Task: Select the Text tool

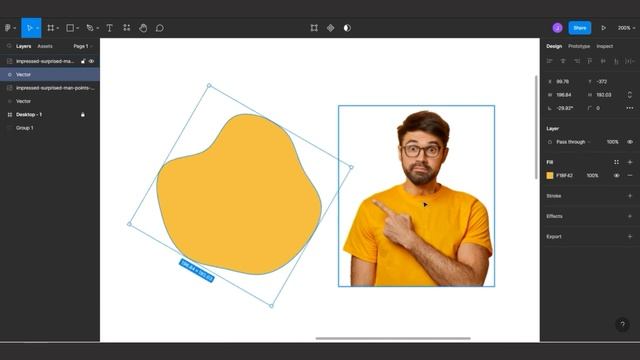Action: [109, 28]
